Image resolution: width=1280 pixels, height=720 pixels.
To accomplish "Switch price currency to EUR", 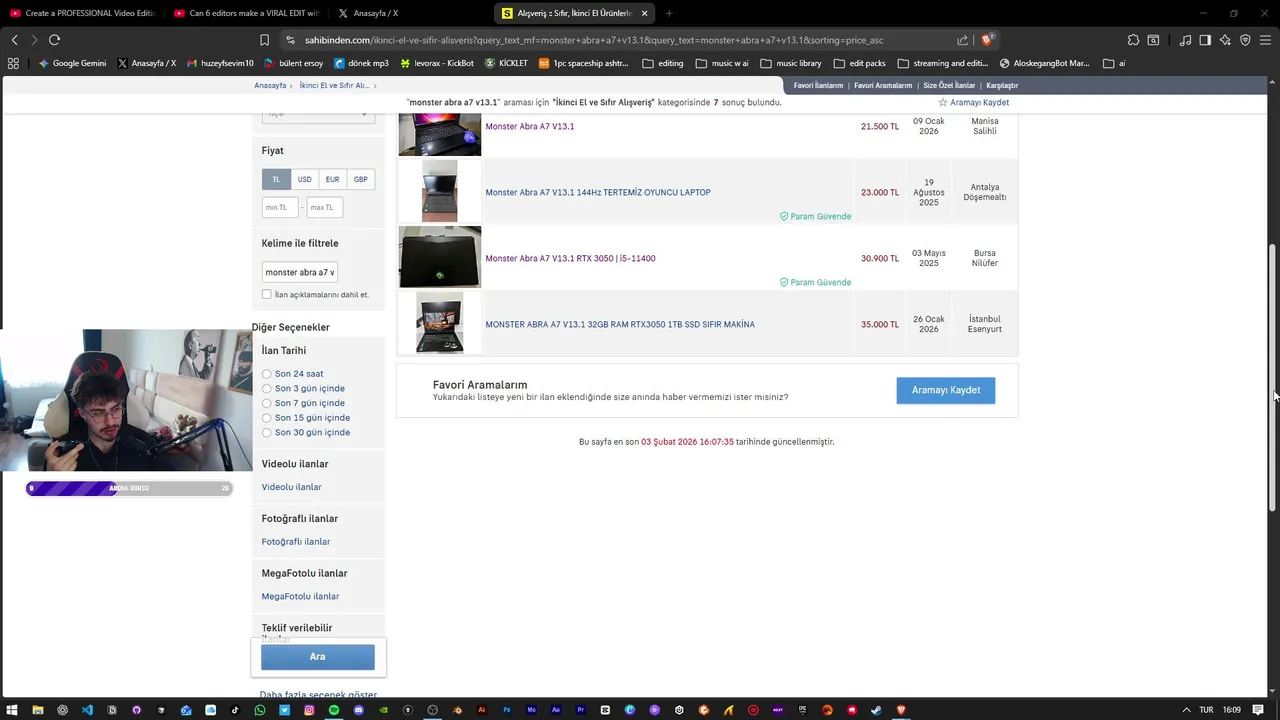I will [332, 179].
